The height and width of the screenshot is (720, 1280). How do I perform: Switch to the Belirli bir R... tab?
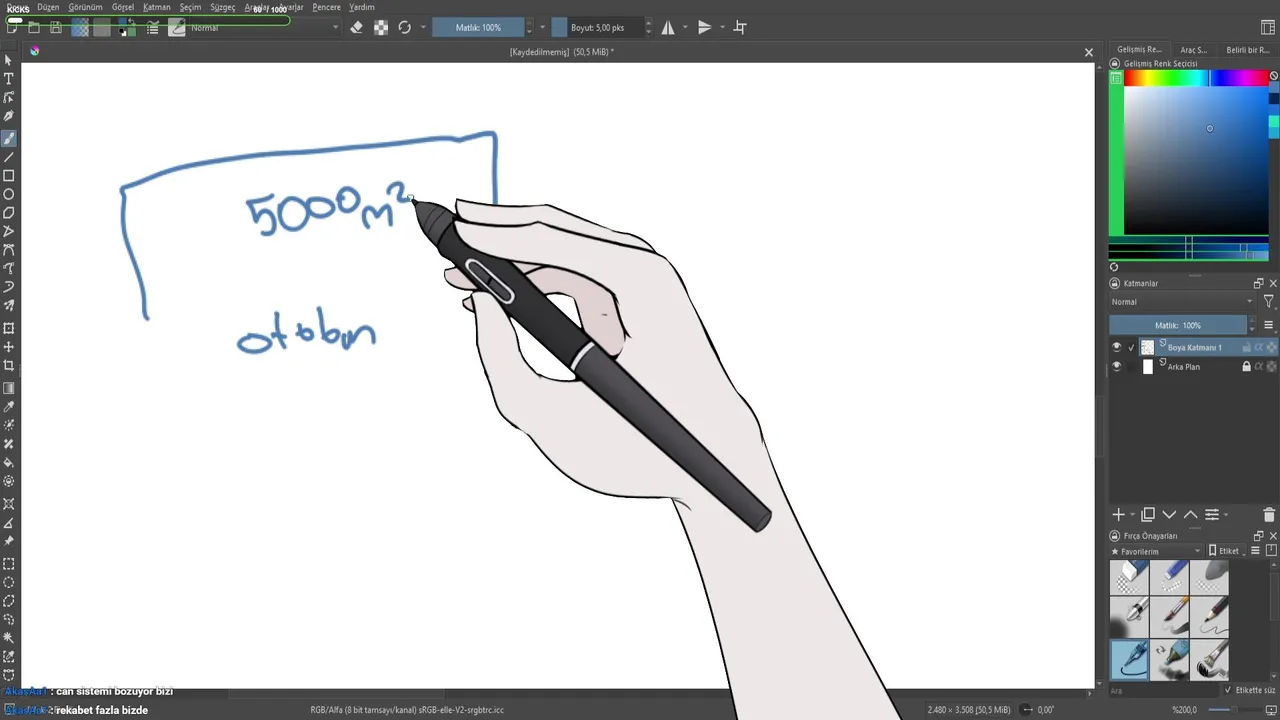click(x=1248, y=49)
